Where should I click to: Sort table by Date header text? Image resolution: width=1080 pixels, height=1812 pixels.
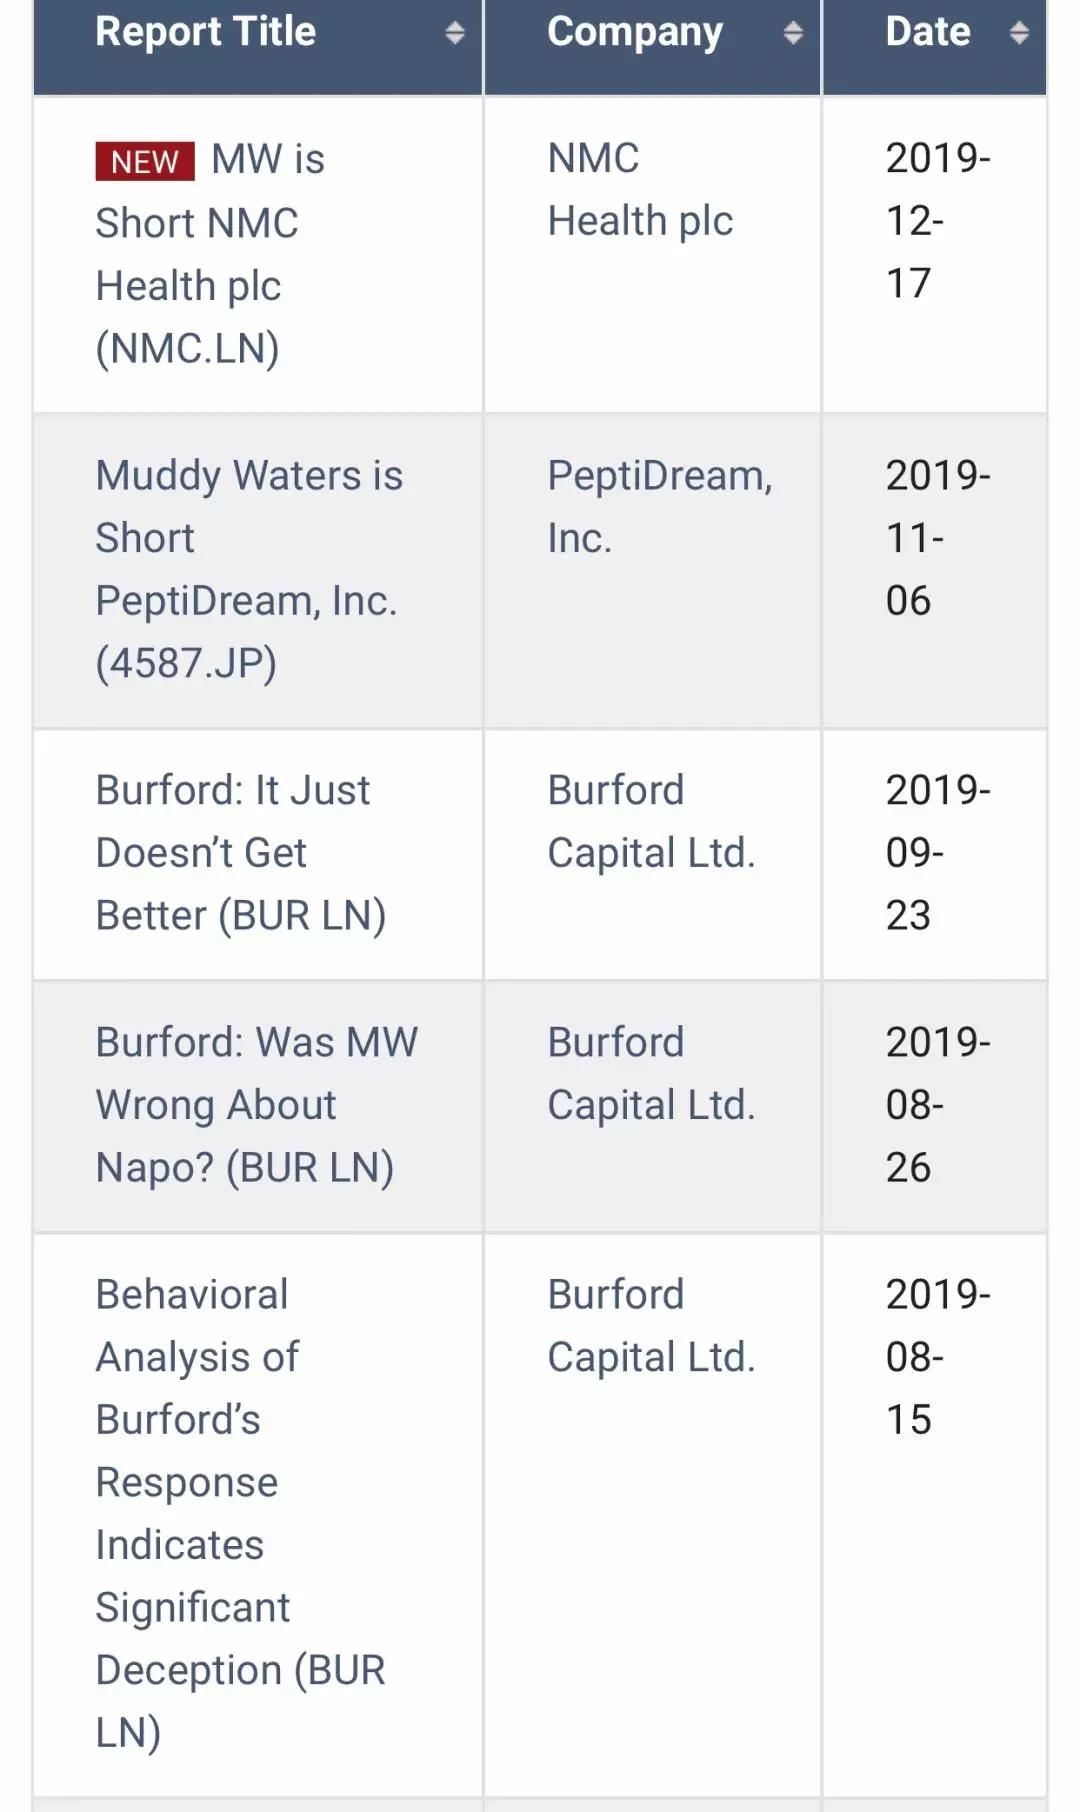[x=928, y=32]
